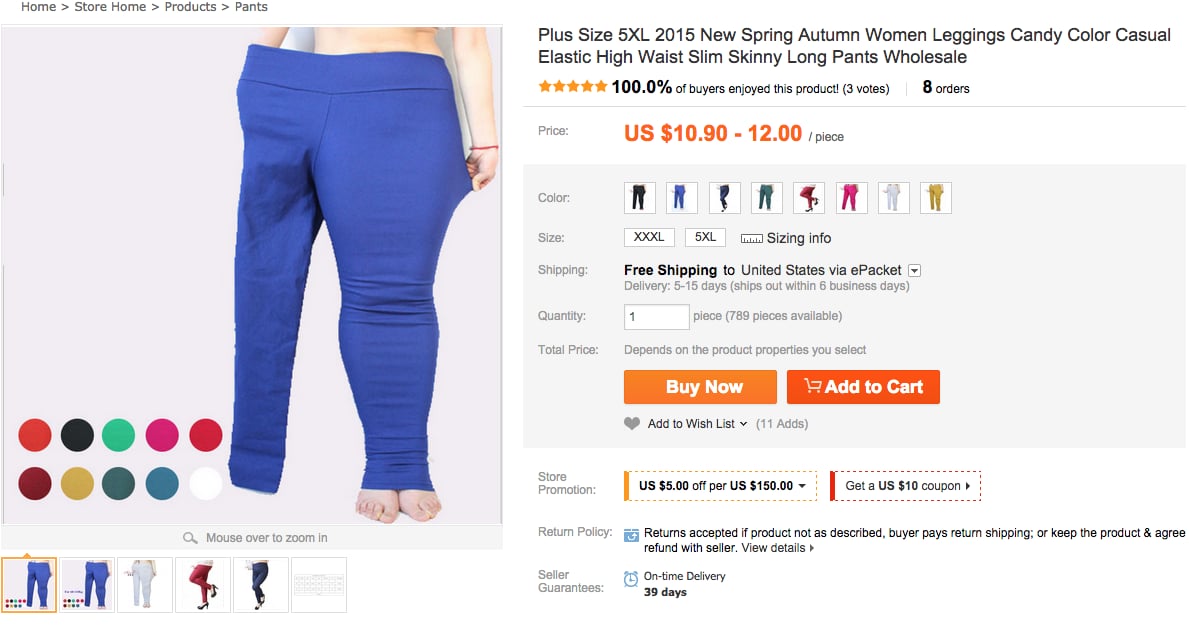Click the On-time Delivery alarm clock icon
Viewport: 1189px width, 626px height.
click(x=631, y=578)
